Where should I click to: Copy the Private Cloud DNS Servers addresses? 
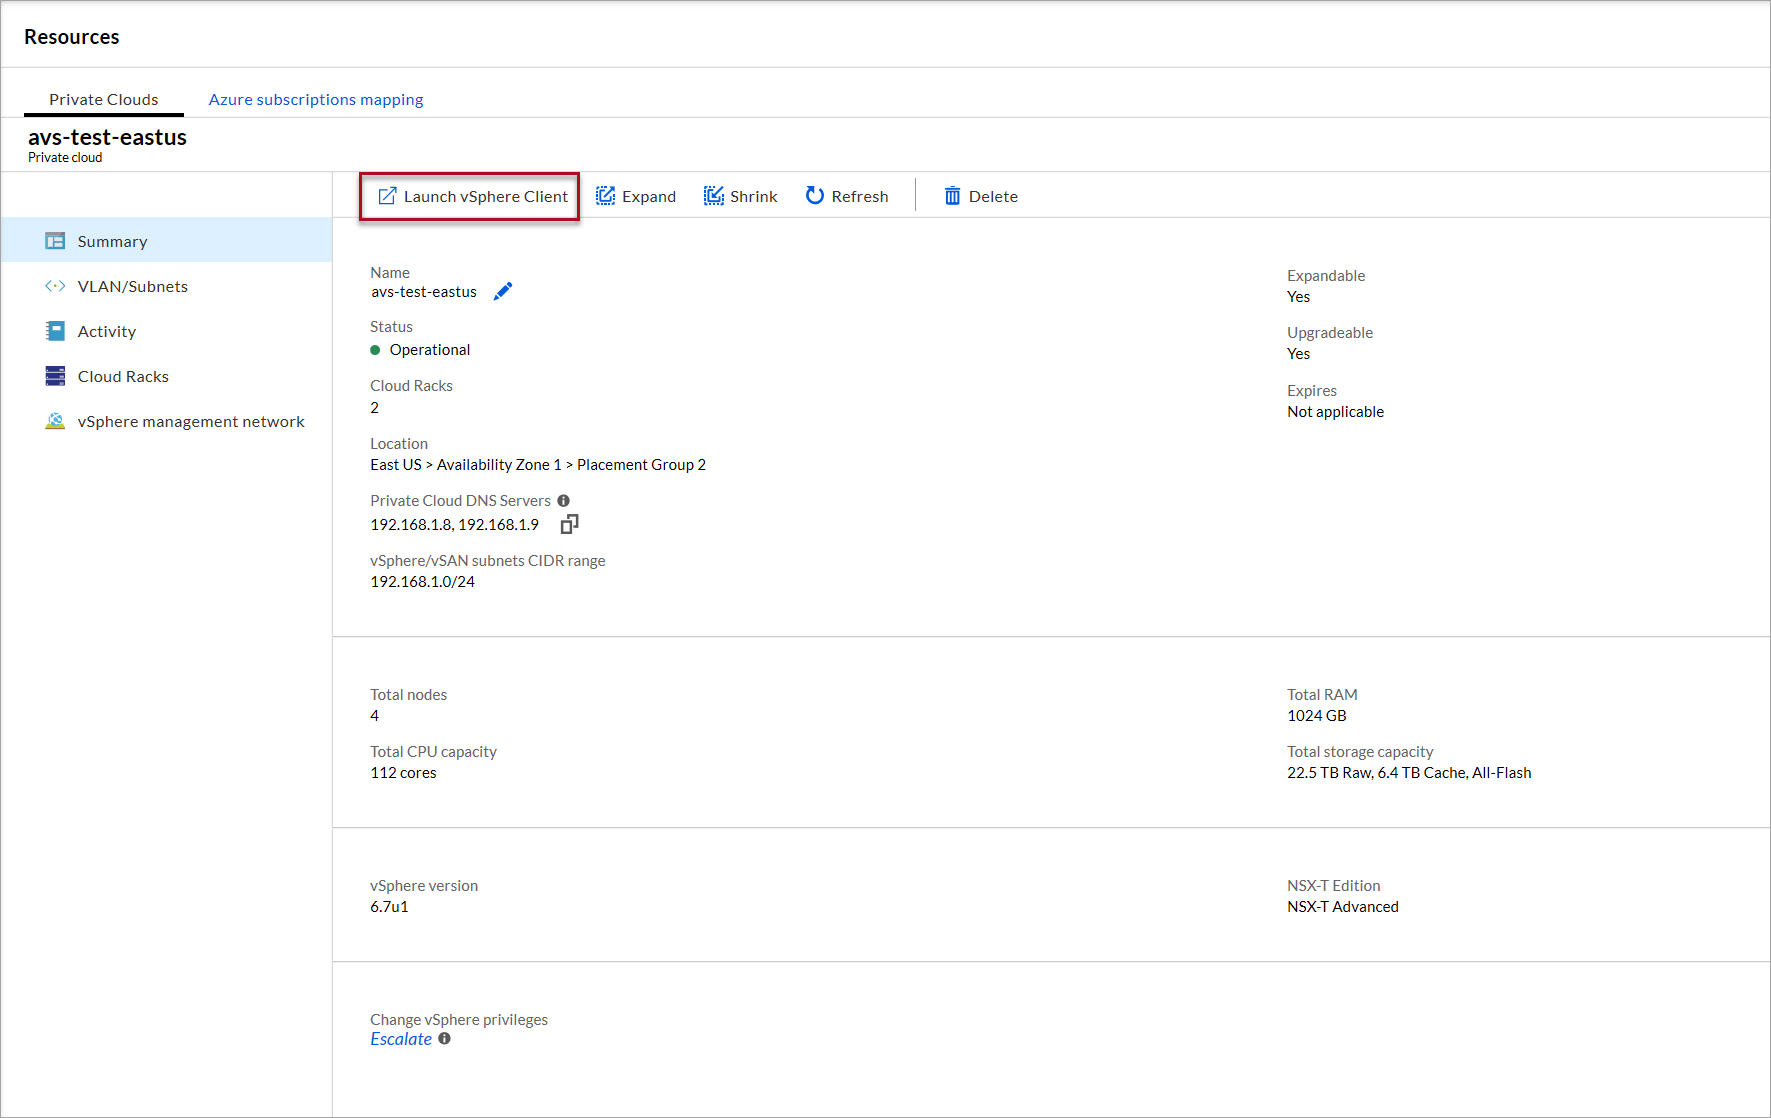(569, 523)
